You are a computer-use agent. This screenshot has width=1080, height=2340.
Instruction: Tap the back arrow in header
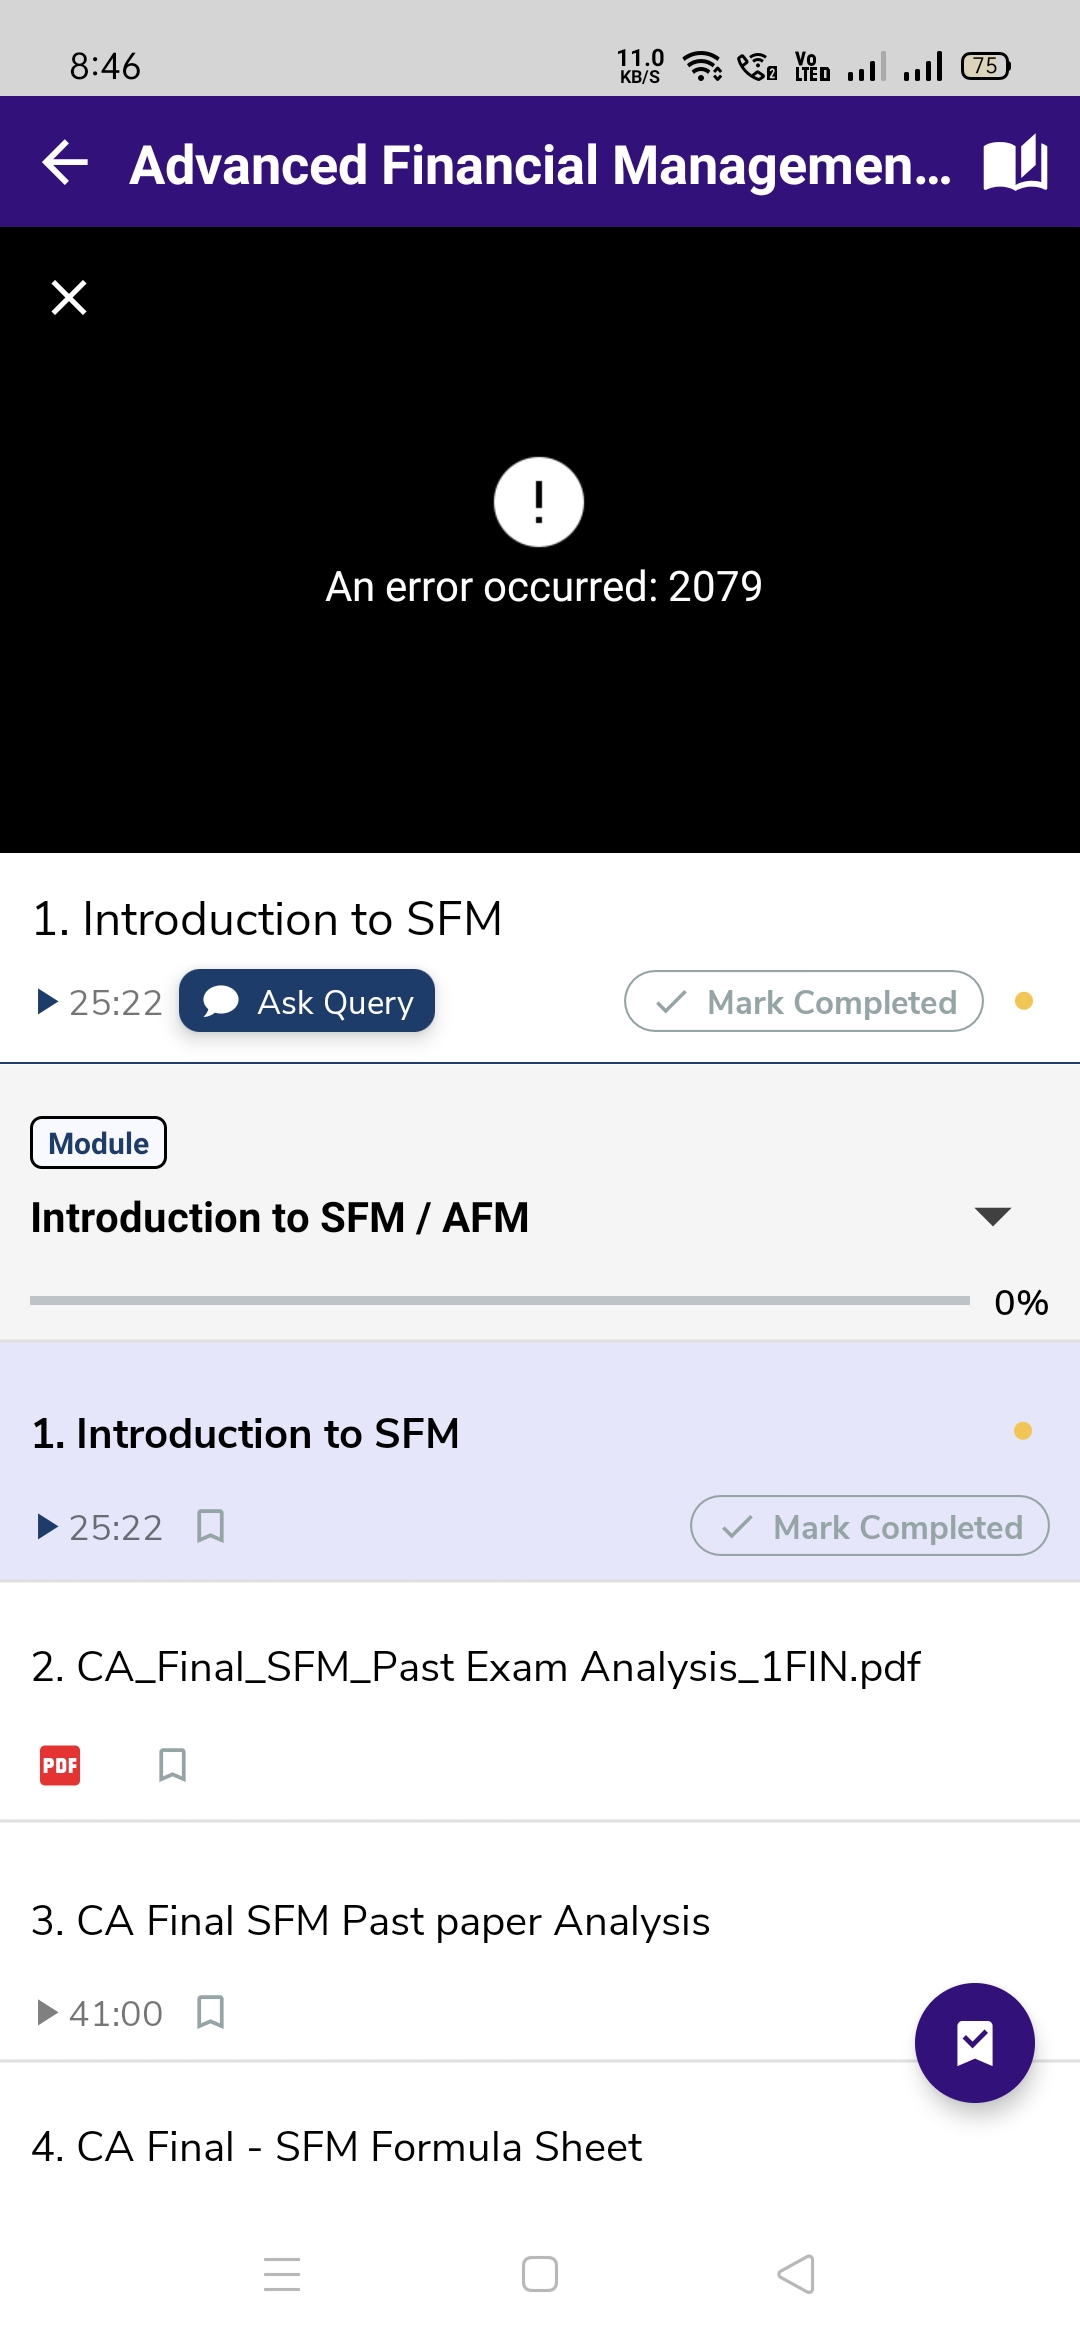[x=66, y=163]
